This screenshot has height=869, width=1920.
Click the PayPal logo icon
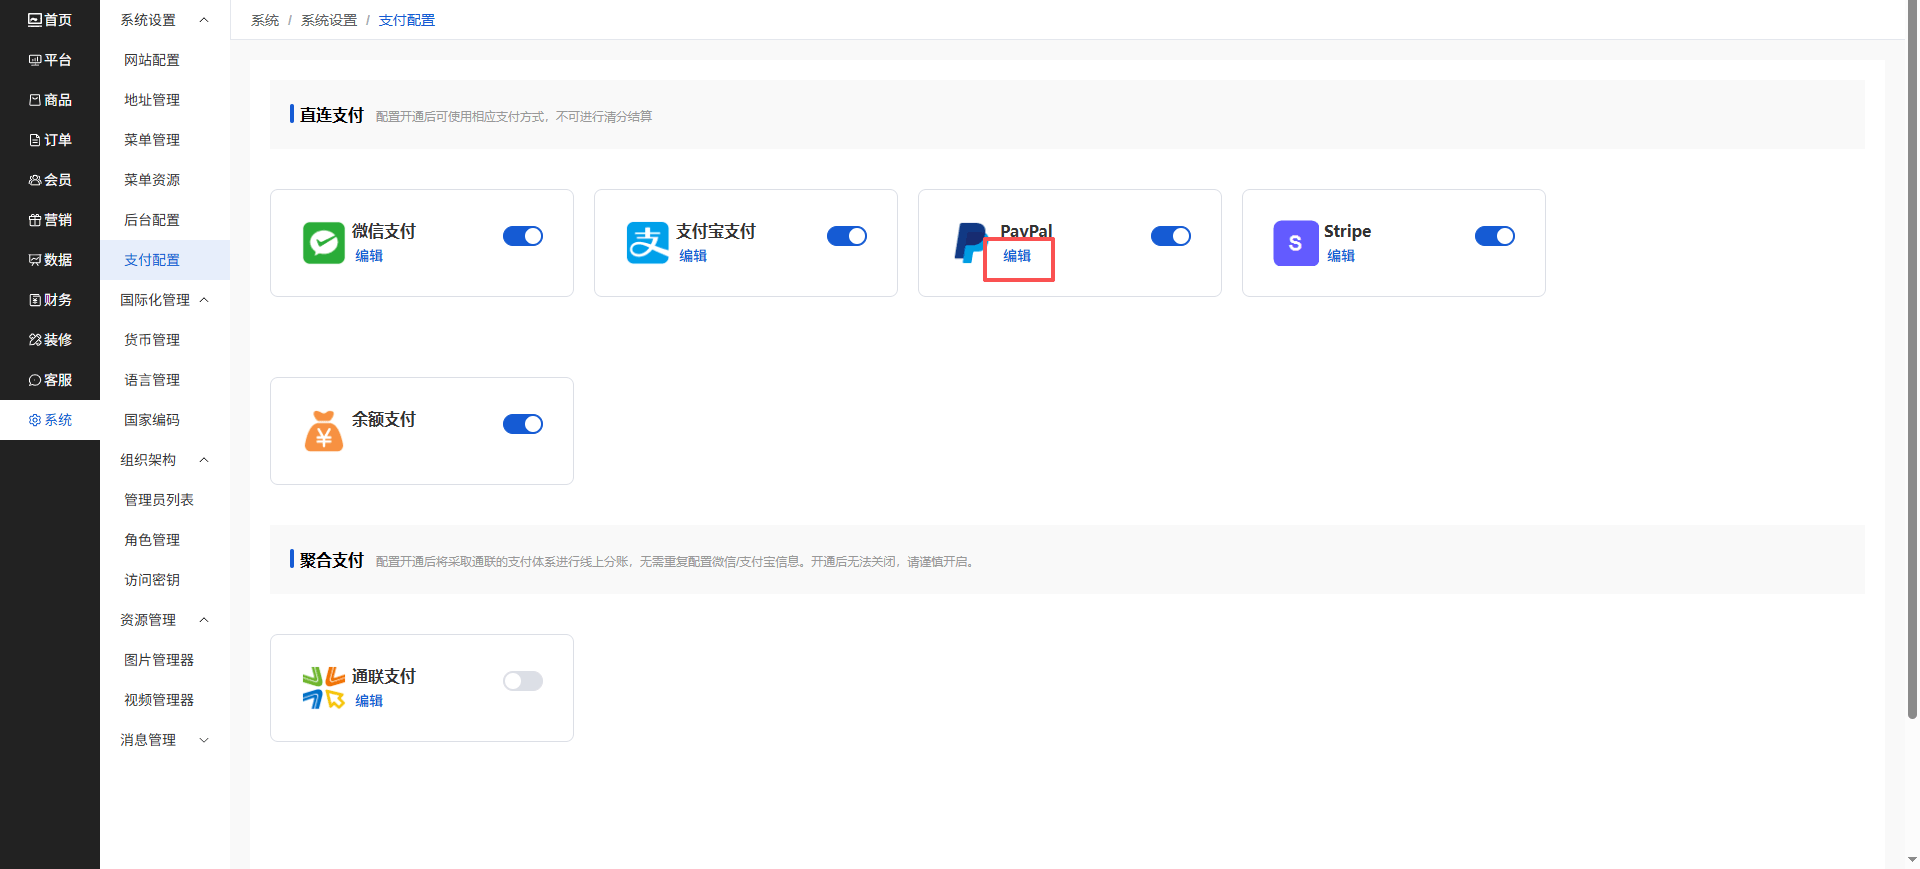[x=970, y=243]
